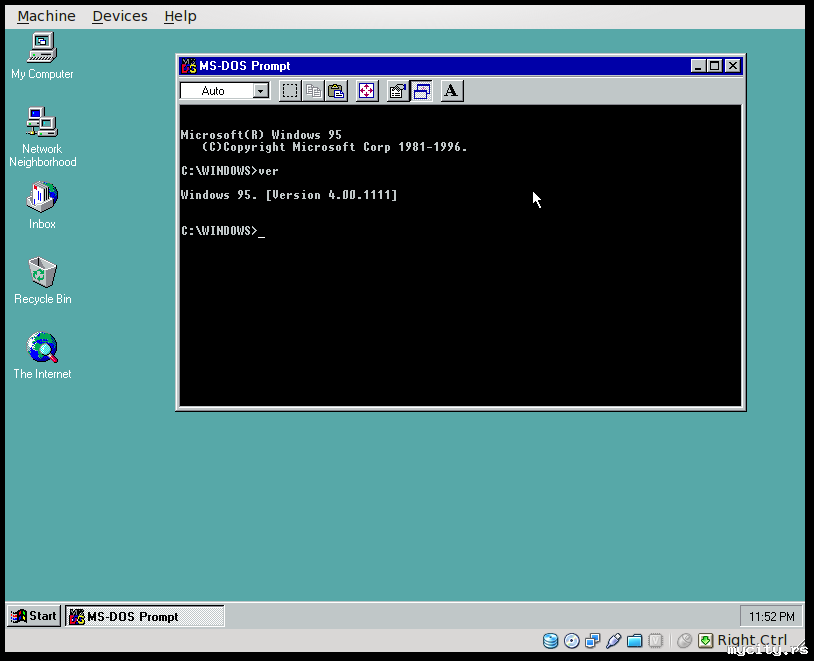Image resolution: width=814 pixels, height=661 pixels.
Task: Select the Recycle Bin desktop icon
Action: coord(42,280)
